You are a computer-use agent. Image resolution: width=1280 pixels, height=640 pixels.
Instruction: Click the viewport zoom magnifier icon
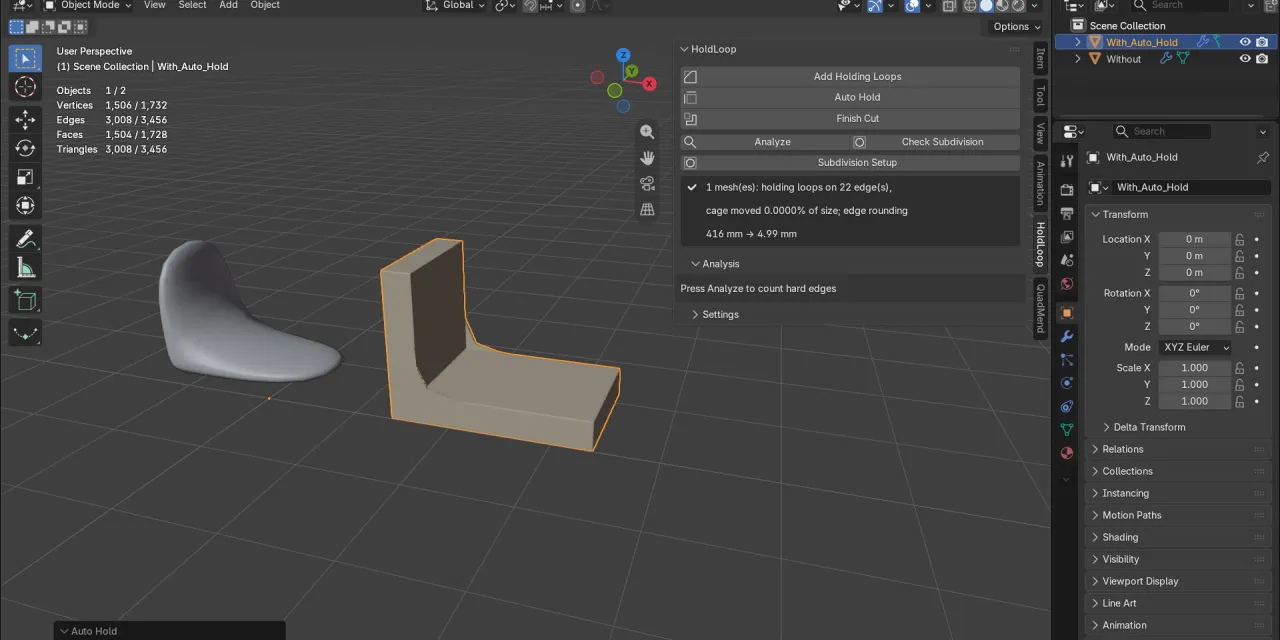pyautogui.click(x=647, y=132)
